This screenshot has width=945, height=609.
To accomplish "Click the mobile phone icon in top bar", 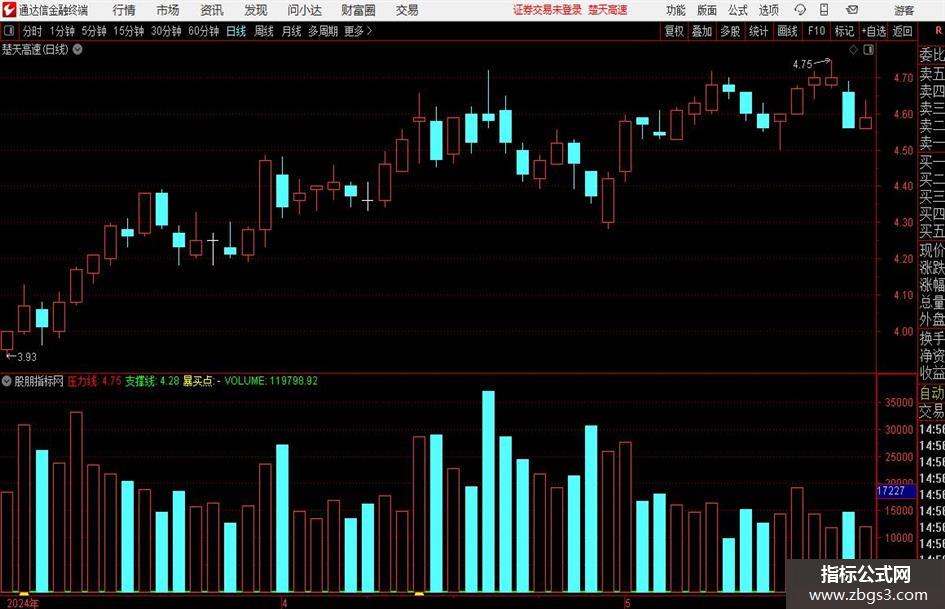I will coord(824,10).
